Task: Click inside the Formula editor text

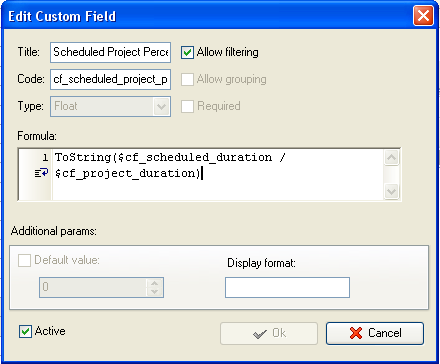Action: point(217,174)
